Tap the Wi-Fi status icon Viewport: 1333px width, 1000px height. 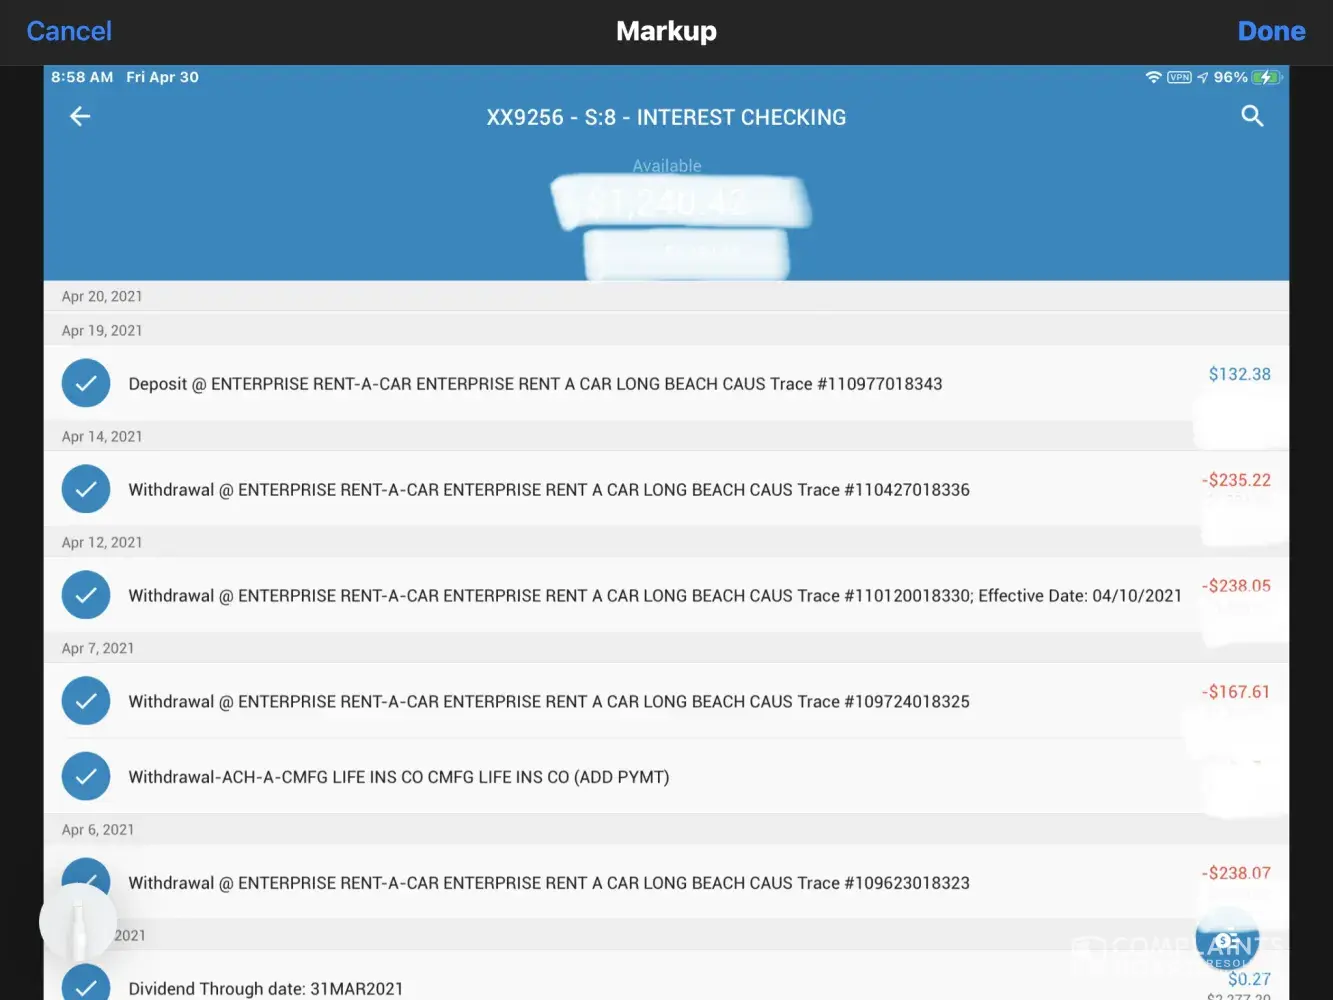coord(1153,77)
